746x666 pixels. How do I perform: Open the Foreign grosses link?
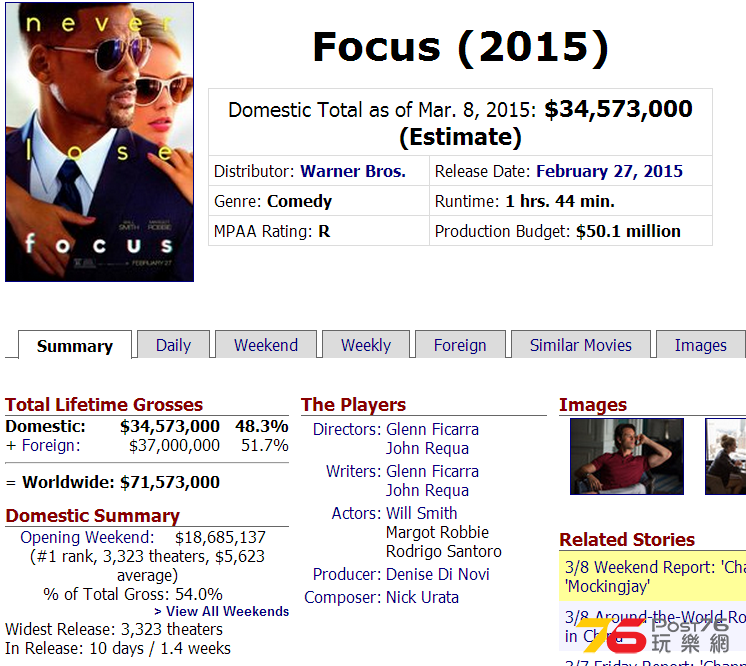pyautogui.click(x=51, y=445)
